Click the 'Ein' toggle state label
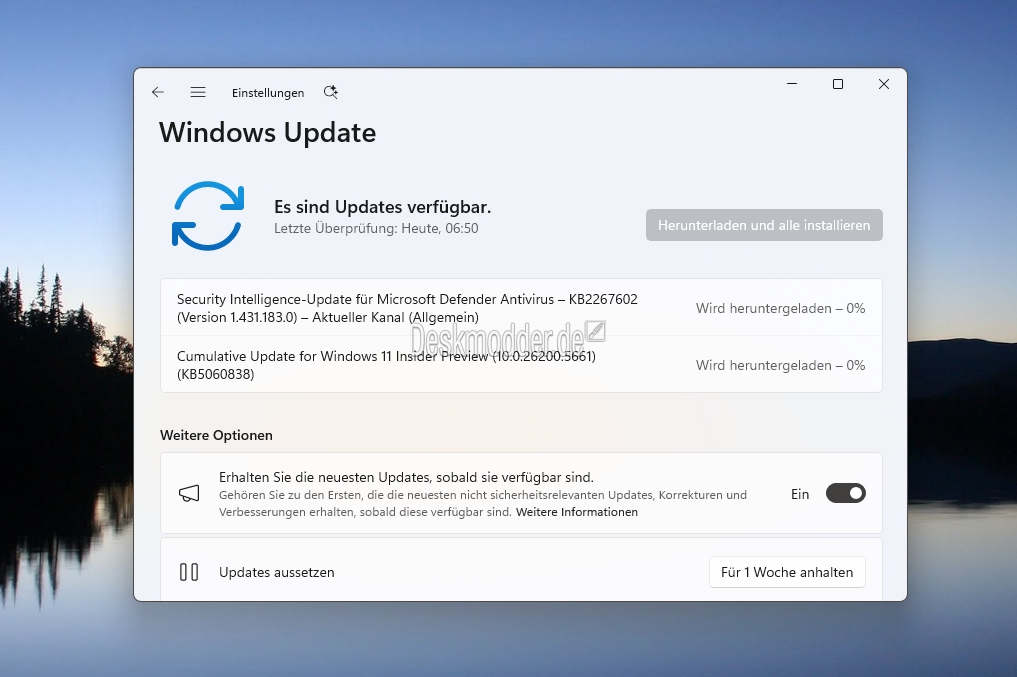Image resolution: width=1017 pixels, height=677 pixels. [800, 494]
